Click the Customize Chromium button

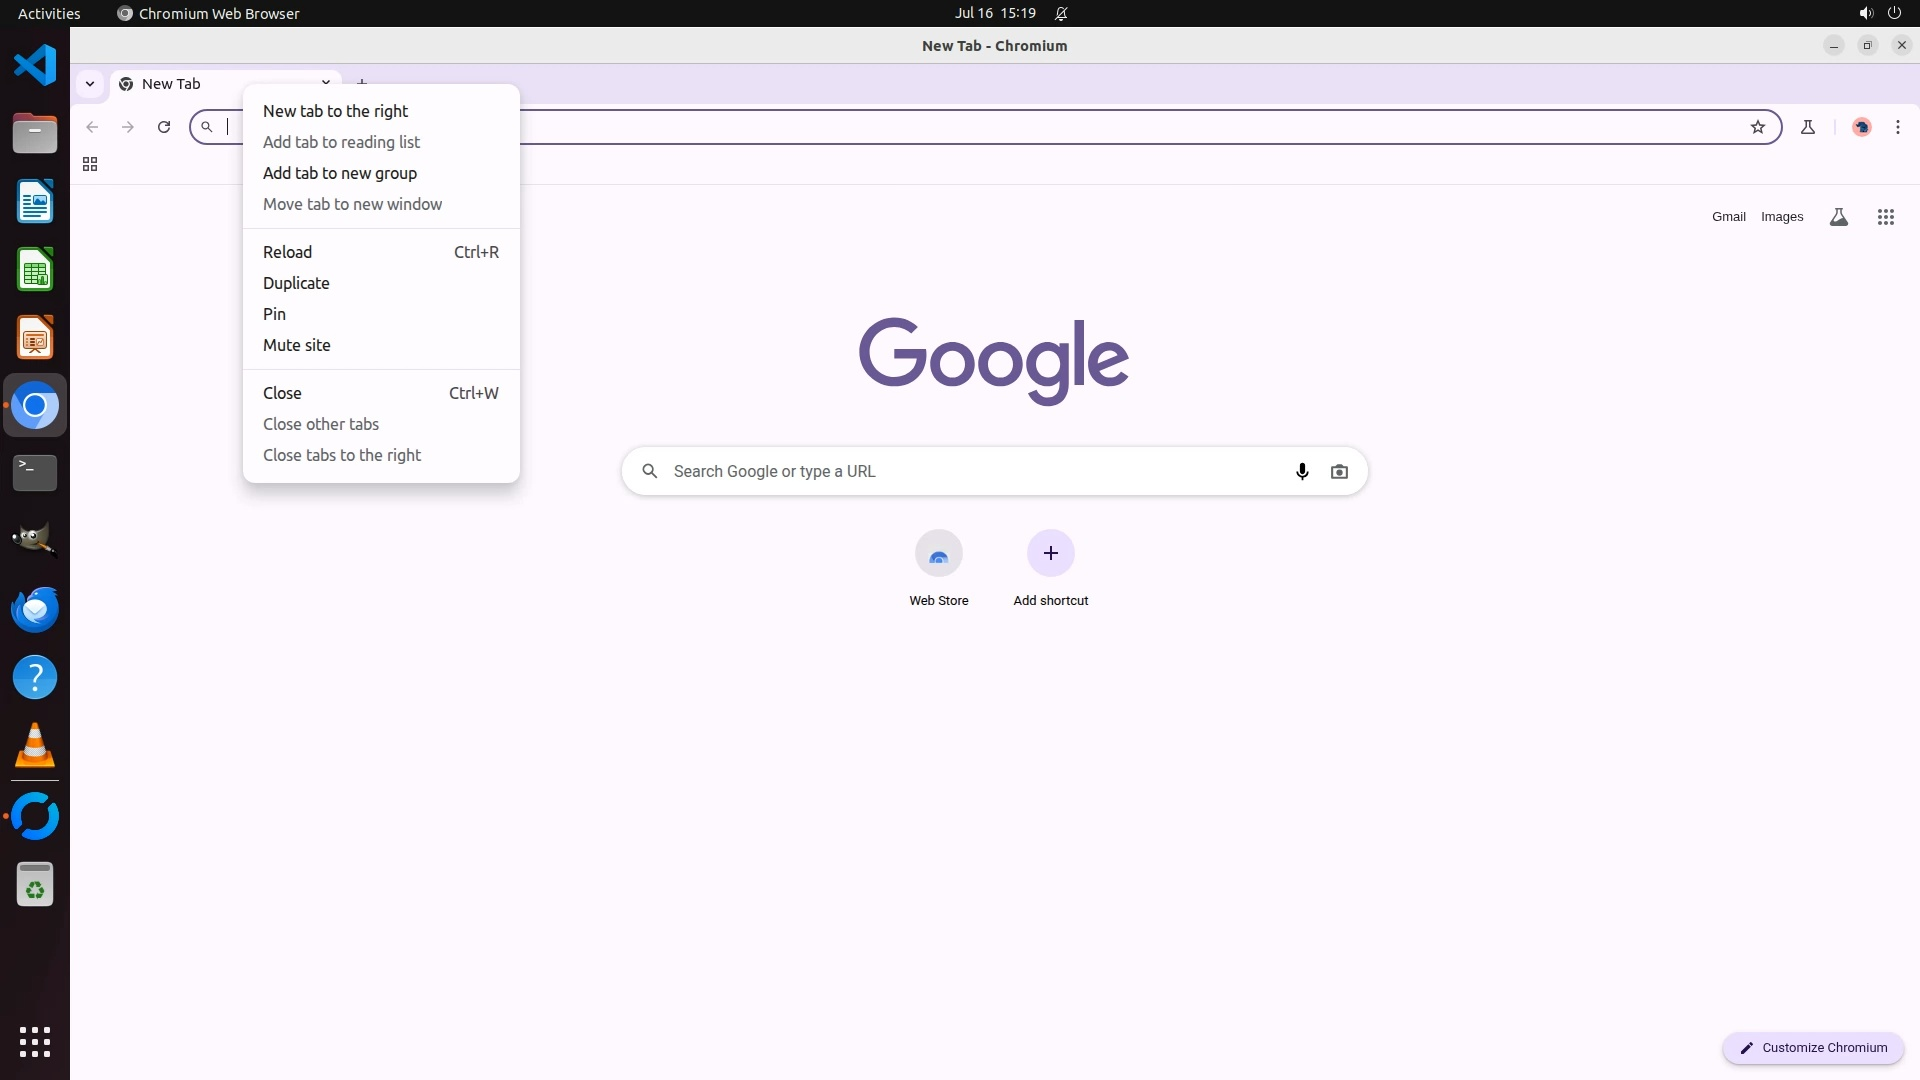click(x=1813, y=1047)
